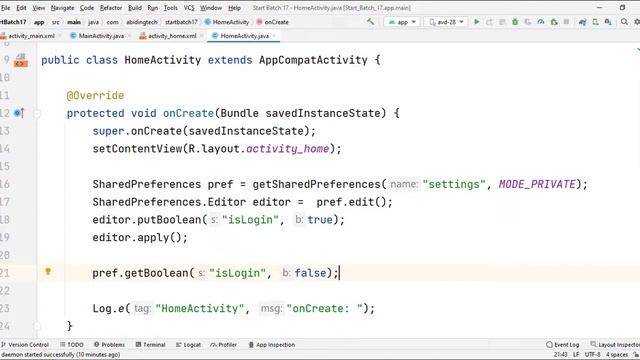Open the Device Manager phone icon

click(x=596, y=22)
